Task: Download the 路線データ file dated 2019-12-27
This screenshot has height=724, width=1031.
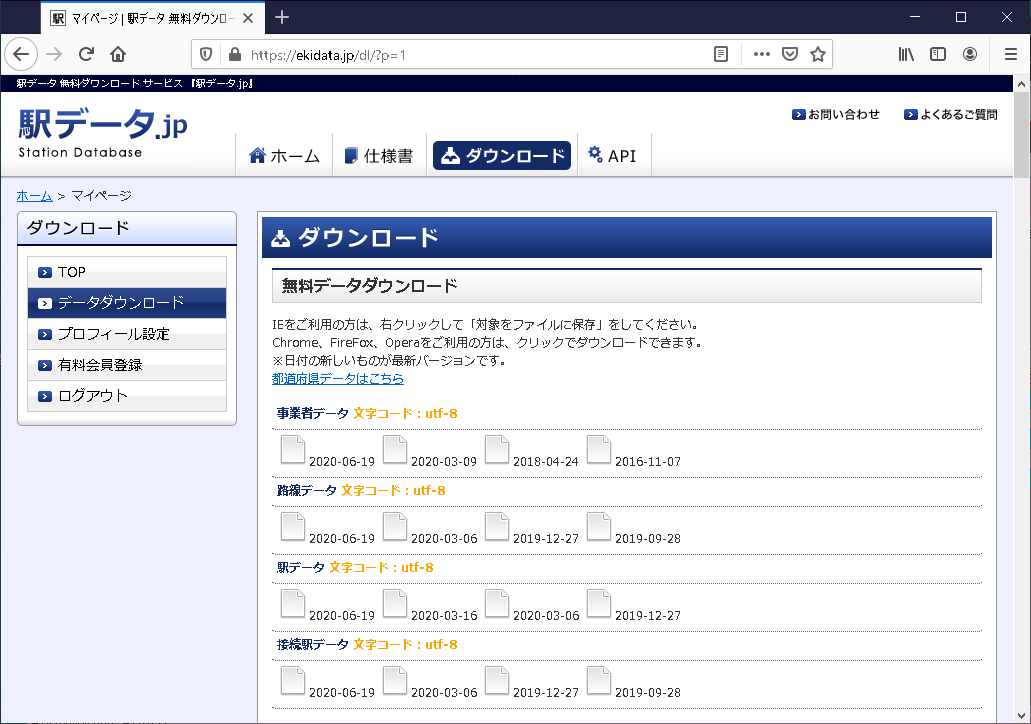Action: (497, 527)
